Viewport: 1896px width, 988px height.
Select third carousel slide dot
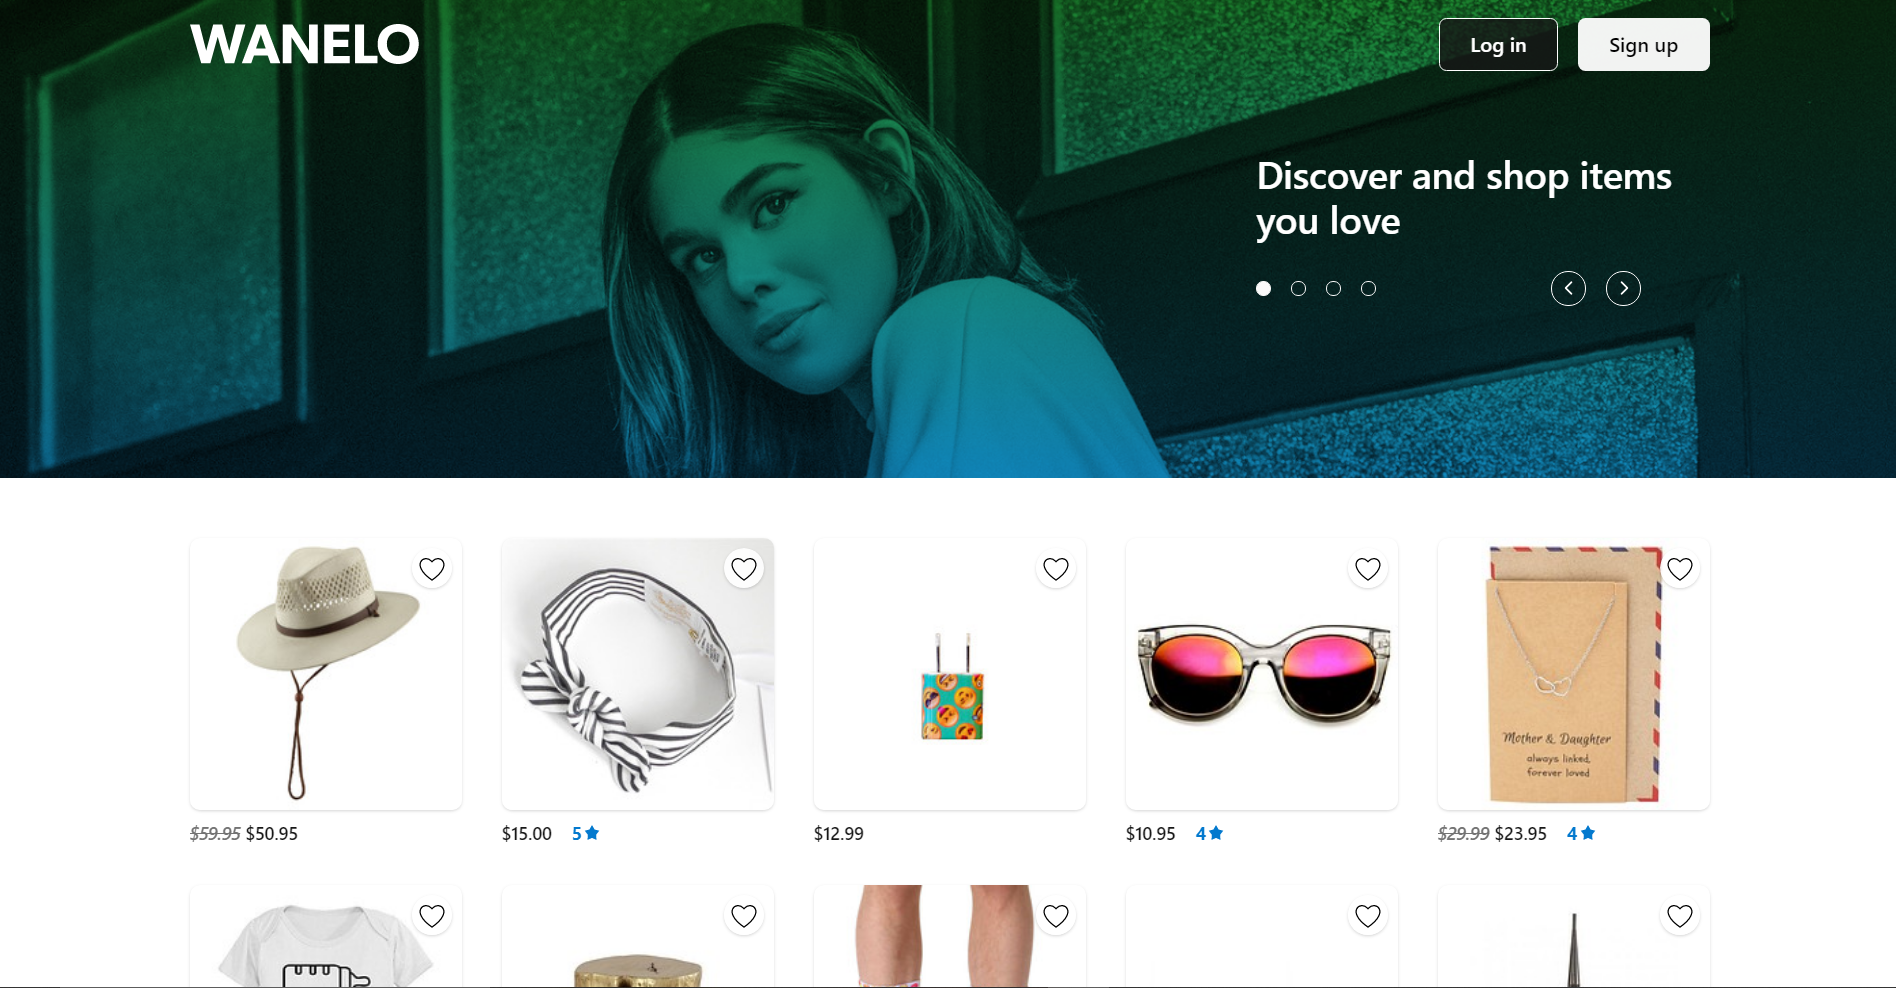(x=1334, y=289)
